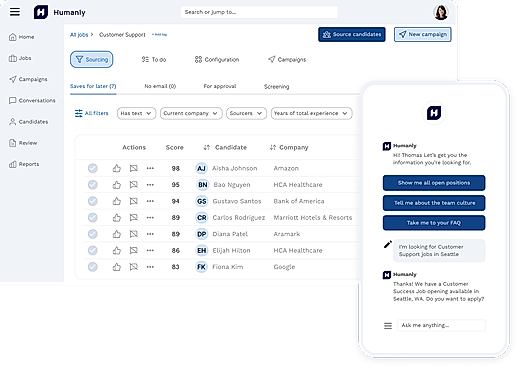Thumbs up Aisha Johnson
518x368 pixels.
pos(117,168)
